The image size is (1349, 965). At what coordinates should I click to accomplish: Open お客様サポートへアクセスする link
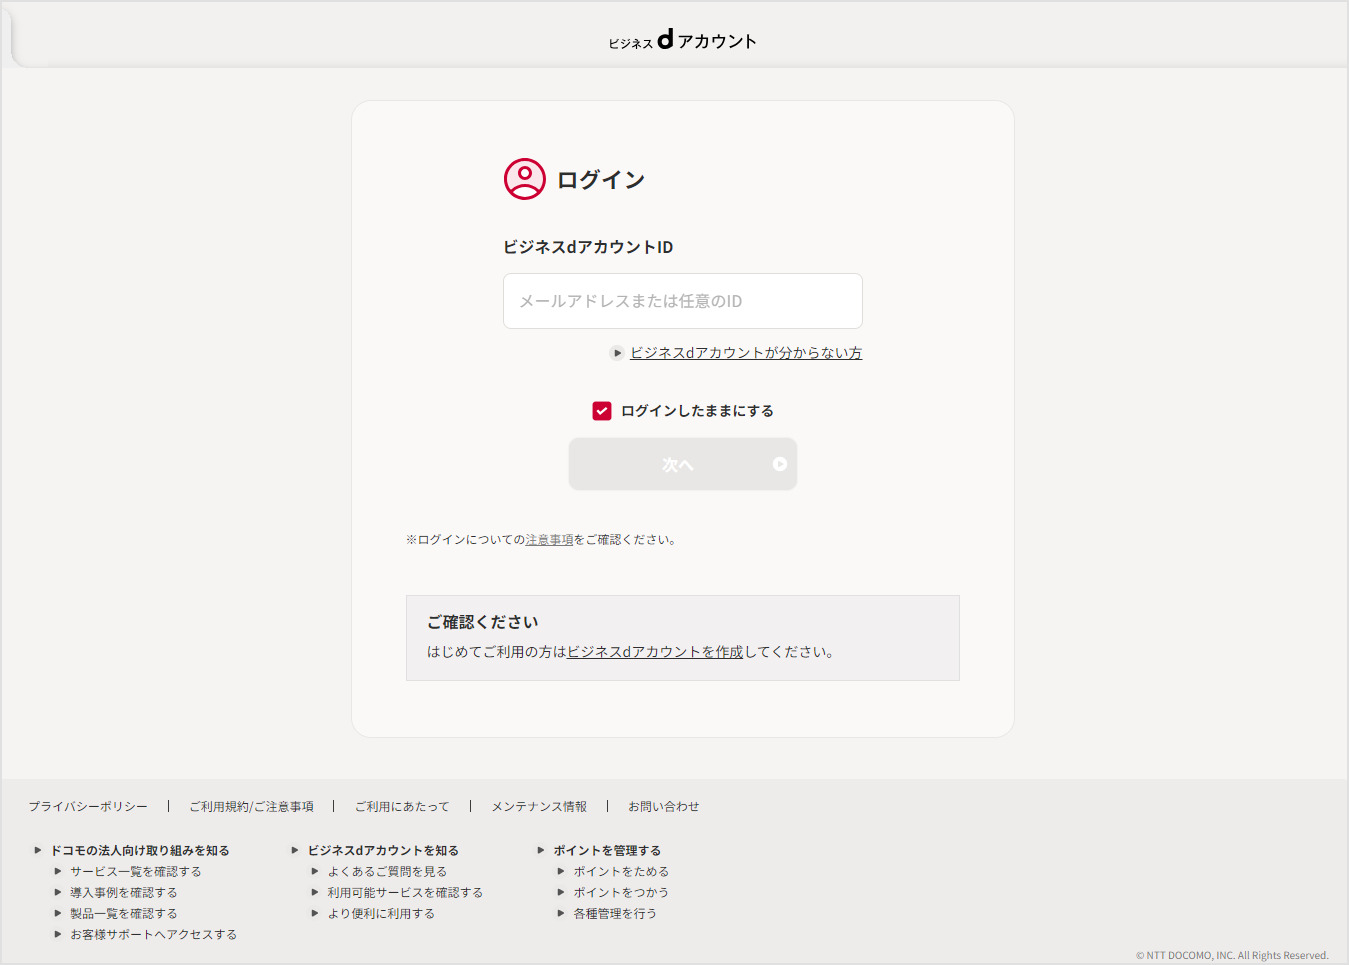click(x=154, y=935)
